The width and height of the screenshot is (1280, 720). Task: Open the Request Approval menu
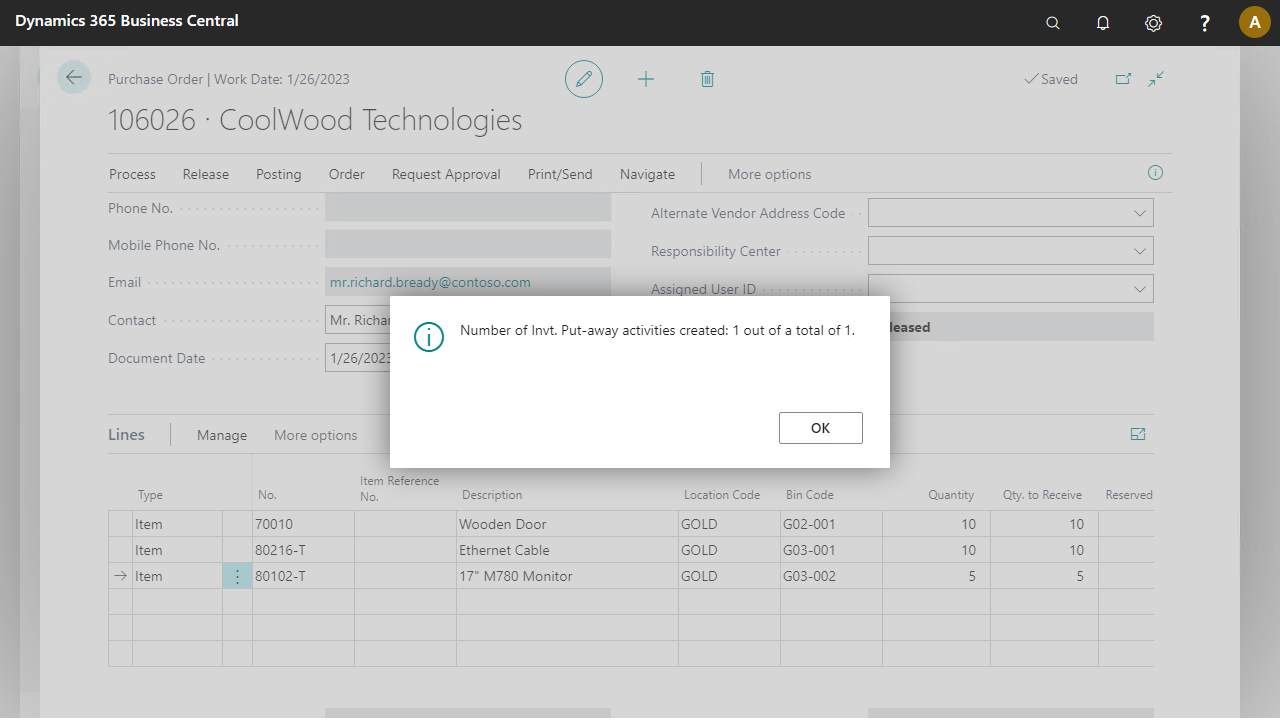[446, 174]
